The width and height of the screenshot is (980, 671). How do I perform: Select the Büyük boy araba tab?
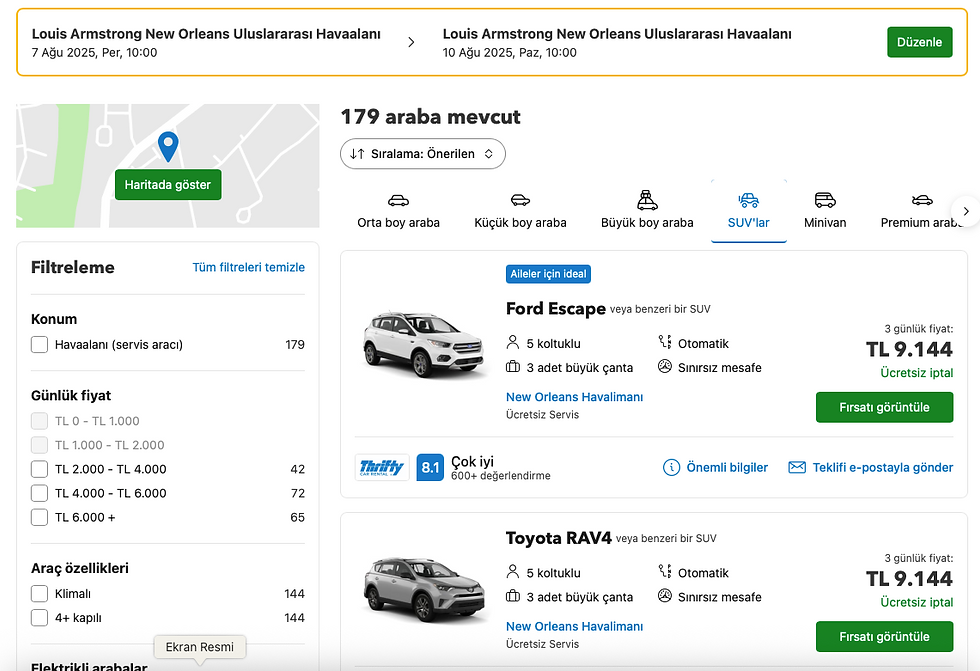coord(648,211)
